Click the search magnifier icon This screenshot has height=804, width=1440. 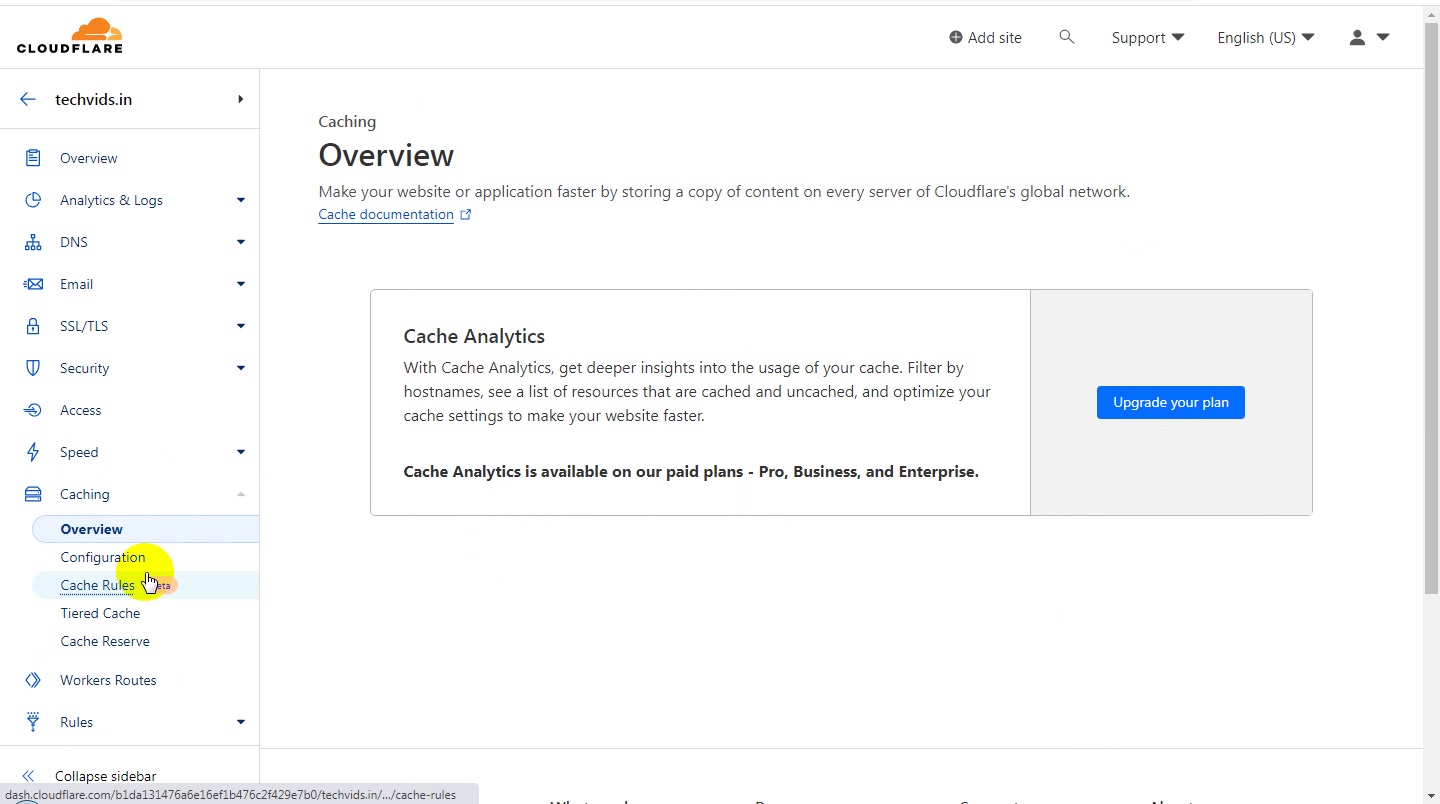point(1067,37)
